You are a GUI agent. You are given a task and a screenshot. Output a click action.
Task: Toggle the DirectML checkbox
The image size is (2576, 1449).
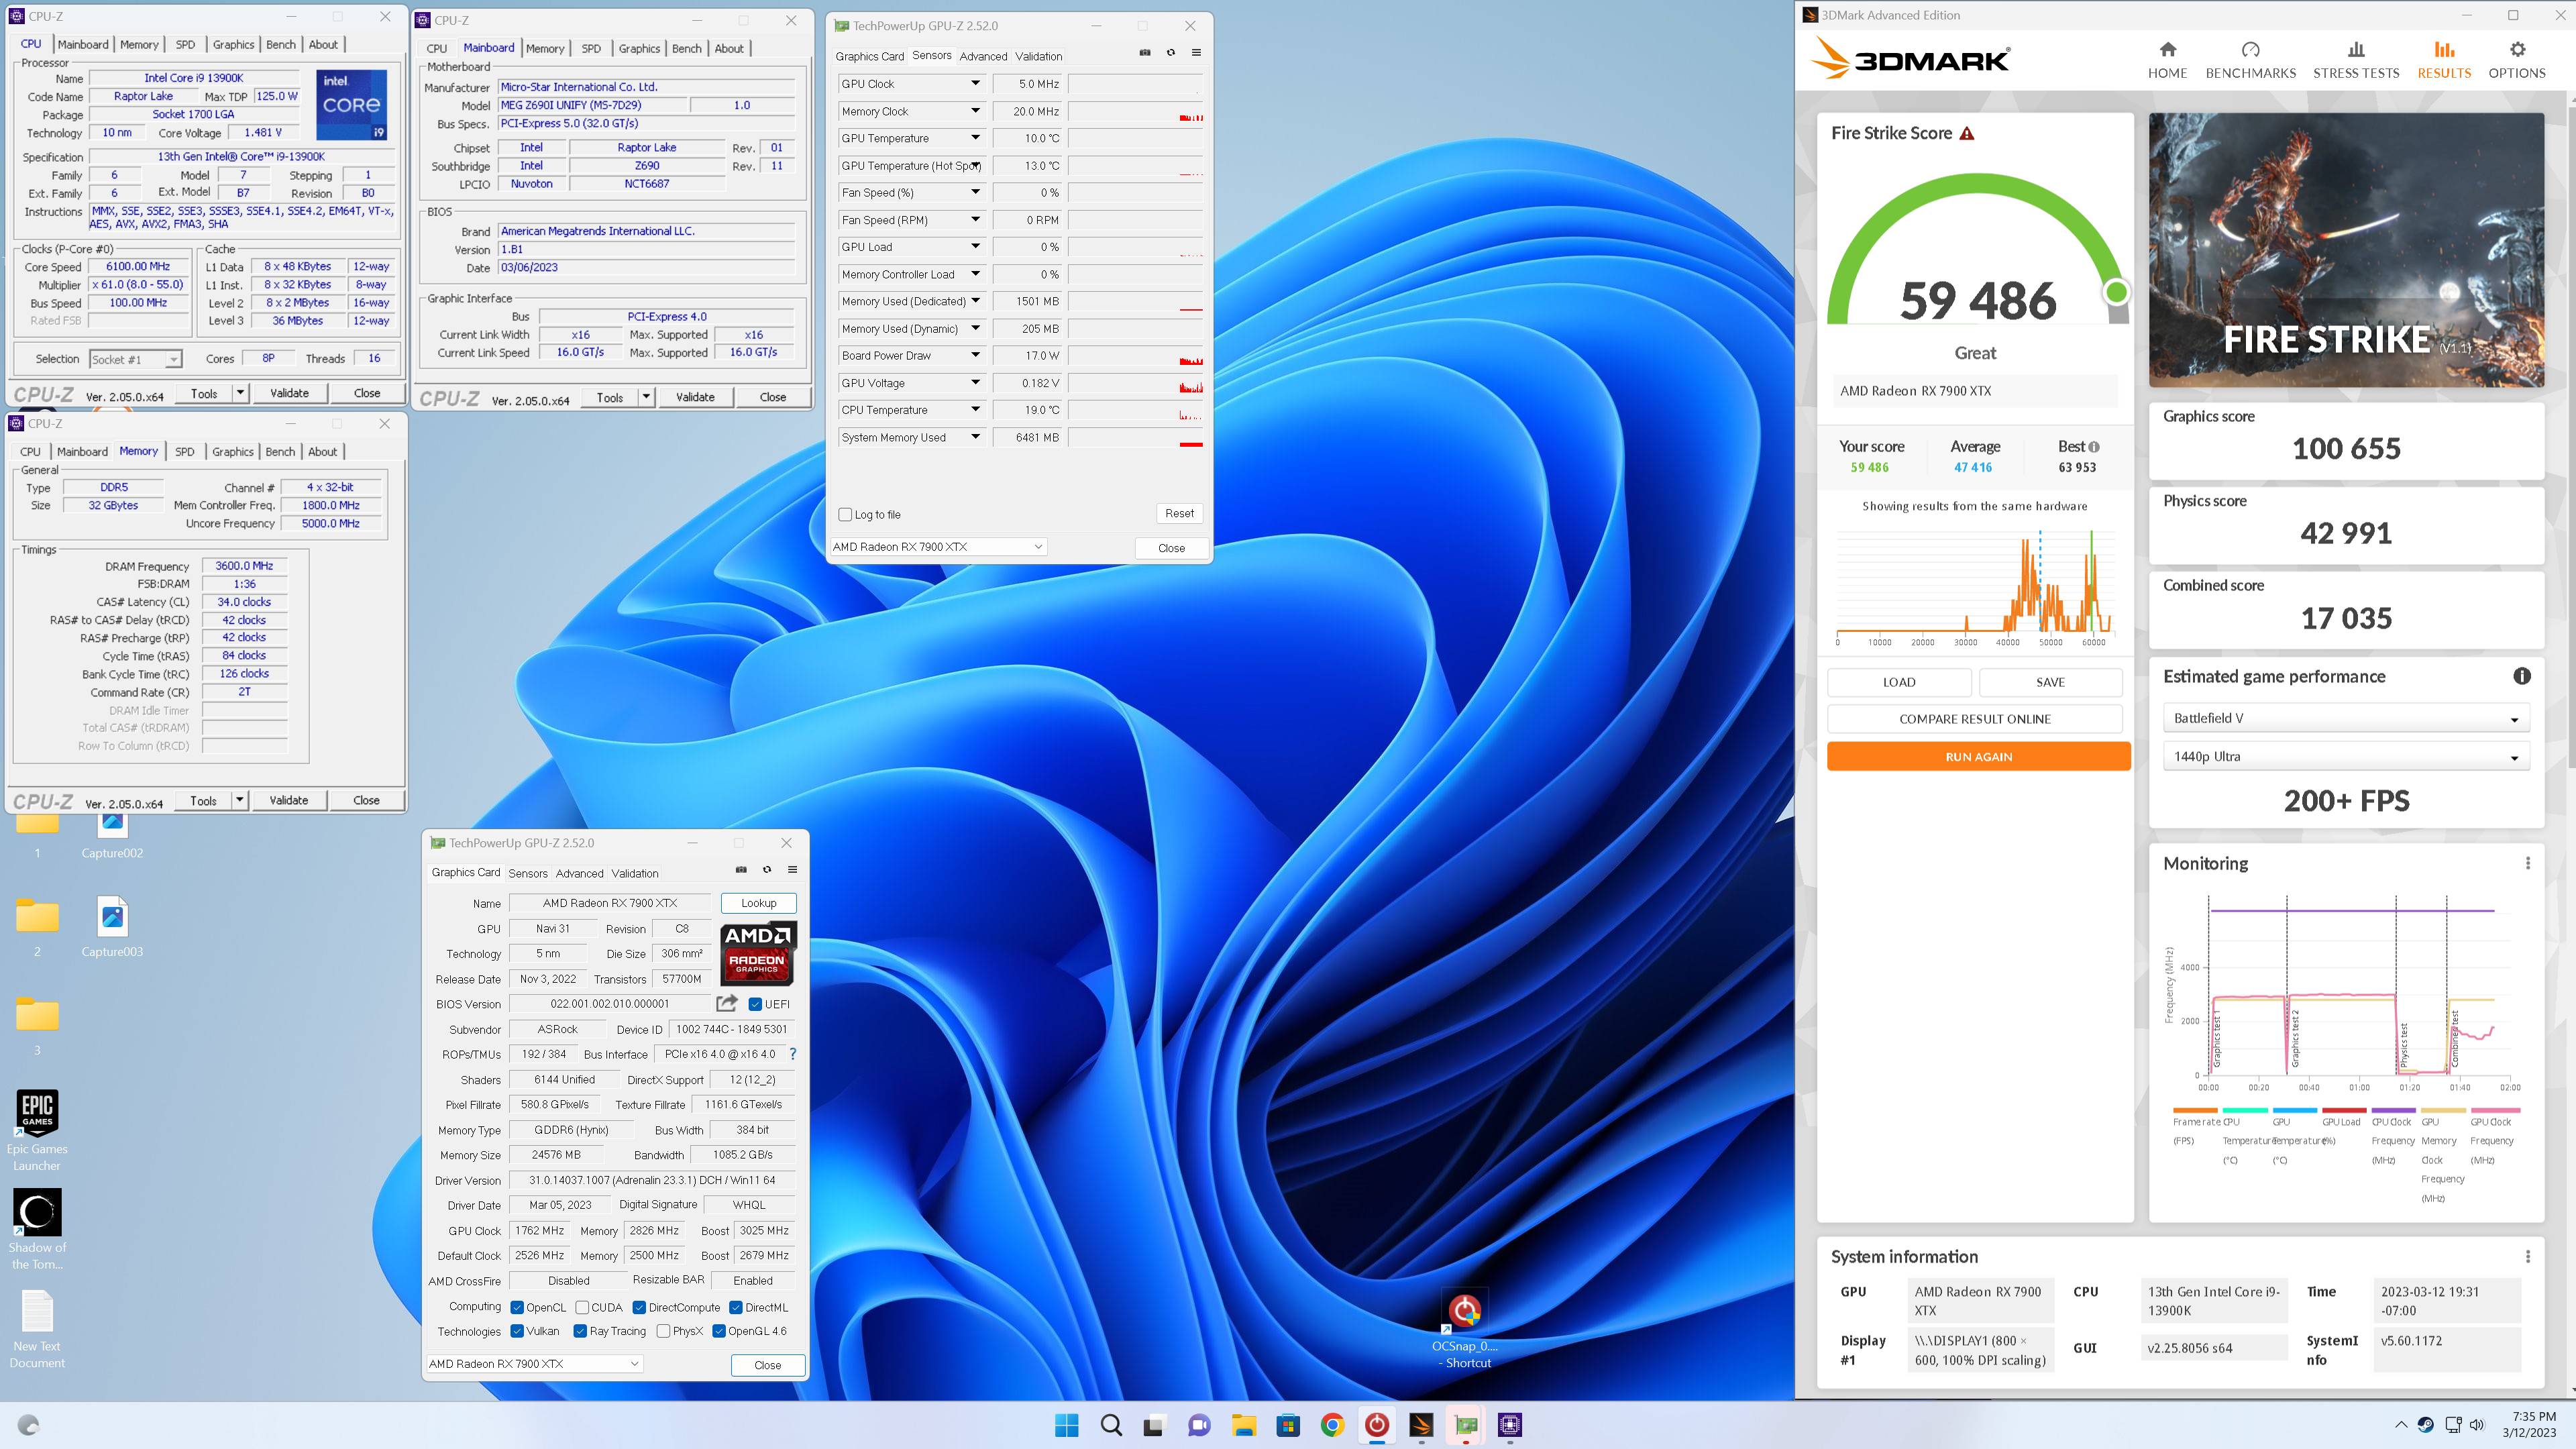[736, 1307]
